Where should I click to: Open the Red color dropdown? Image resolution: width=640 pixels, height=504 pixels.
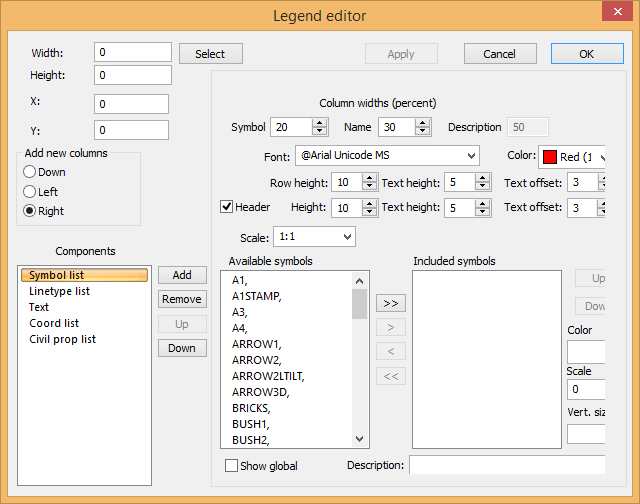[602, 157]
